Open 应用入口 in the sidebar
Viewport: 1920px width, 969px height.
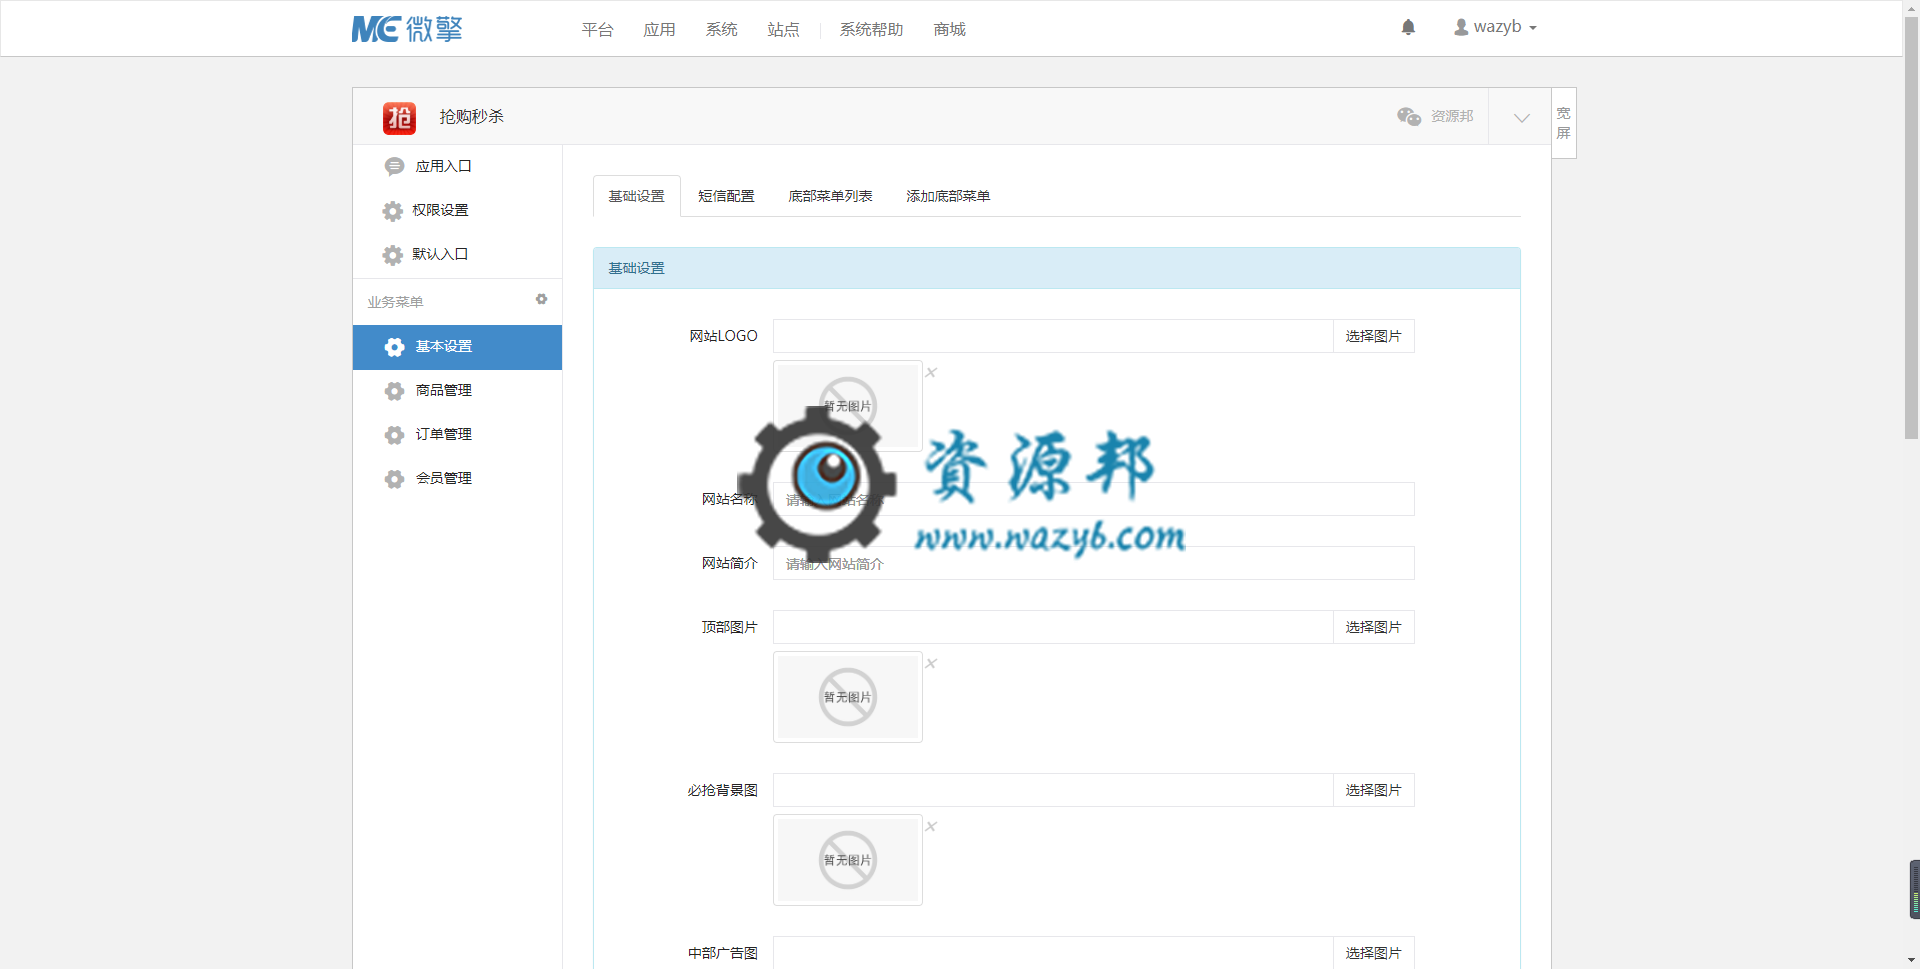click(x=457, y=167)
